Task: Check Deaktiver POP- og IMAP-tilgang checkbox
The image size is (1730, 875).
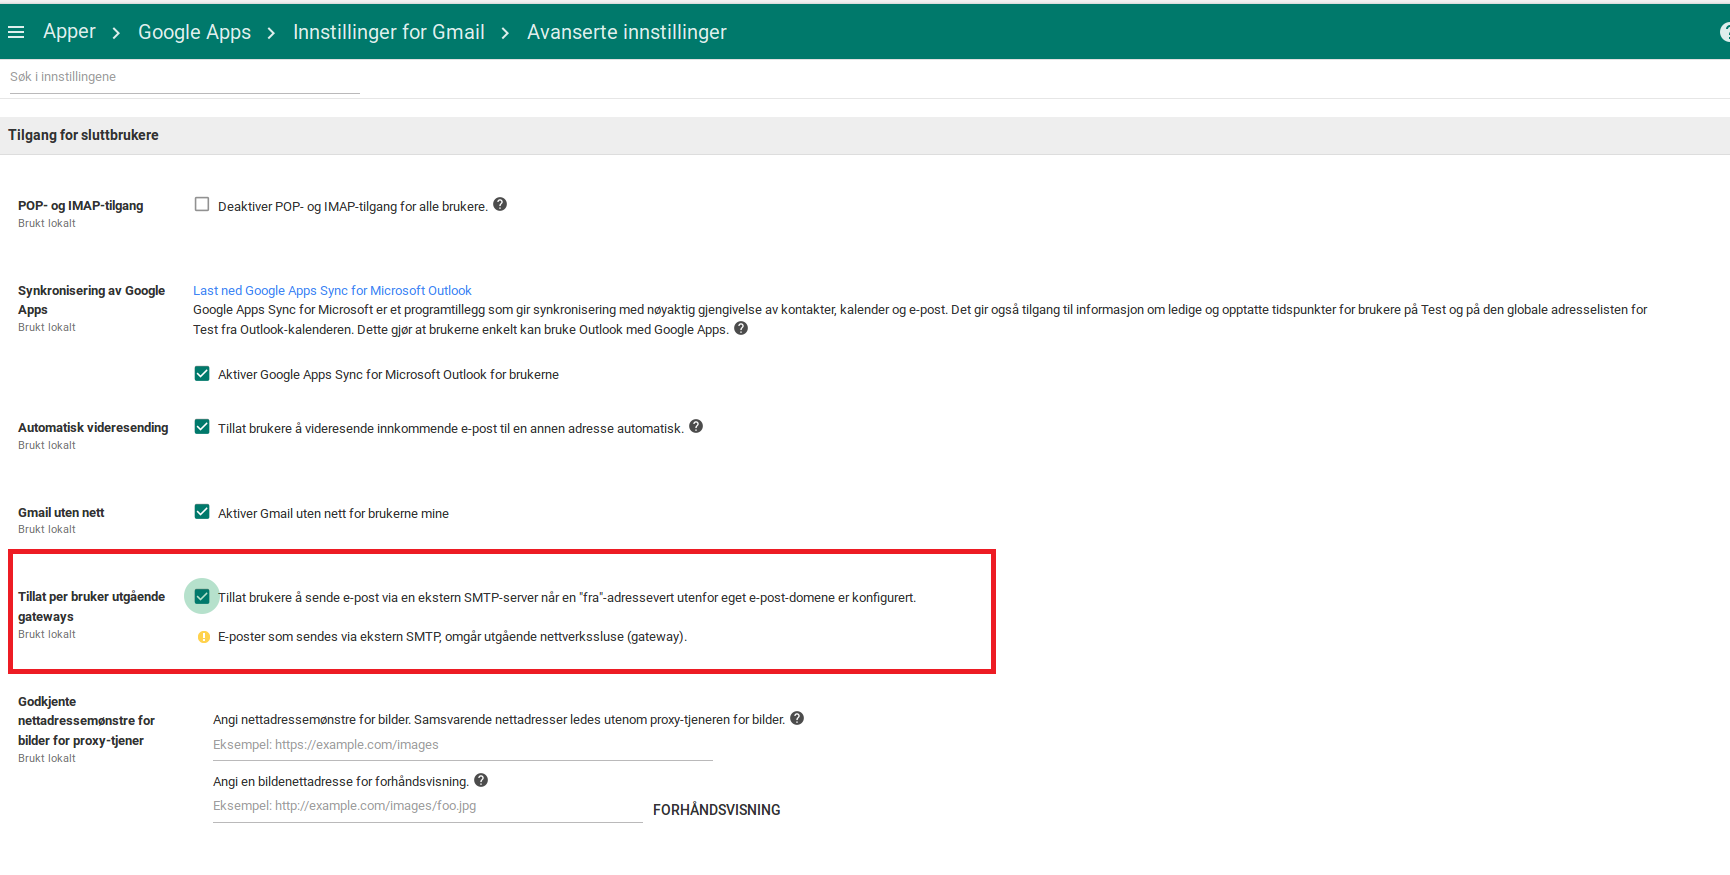Action: 202,204
